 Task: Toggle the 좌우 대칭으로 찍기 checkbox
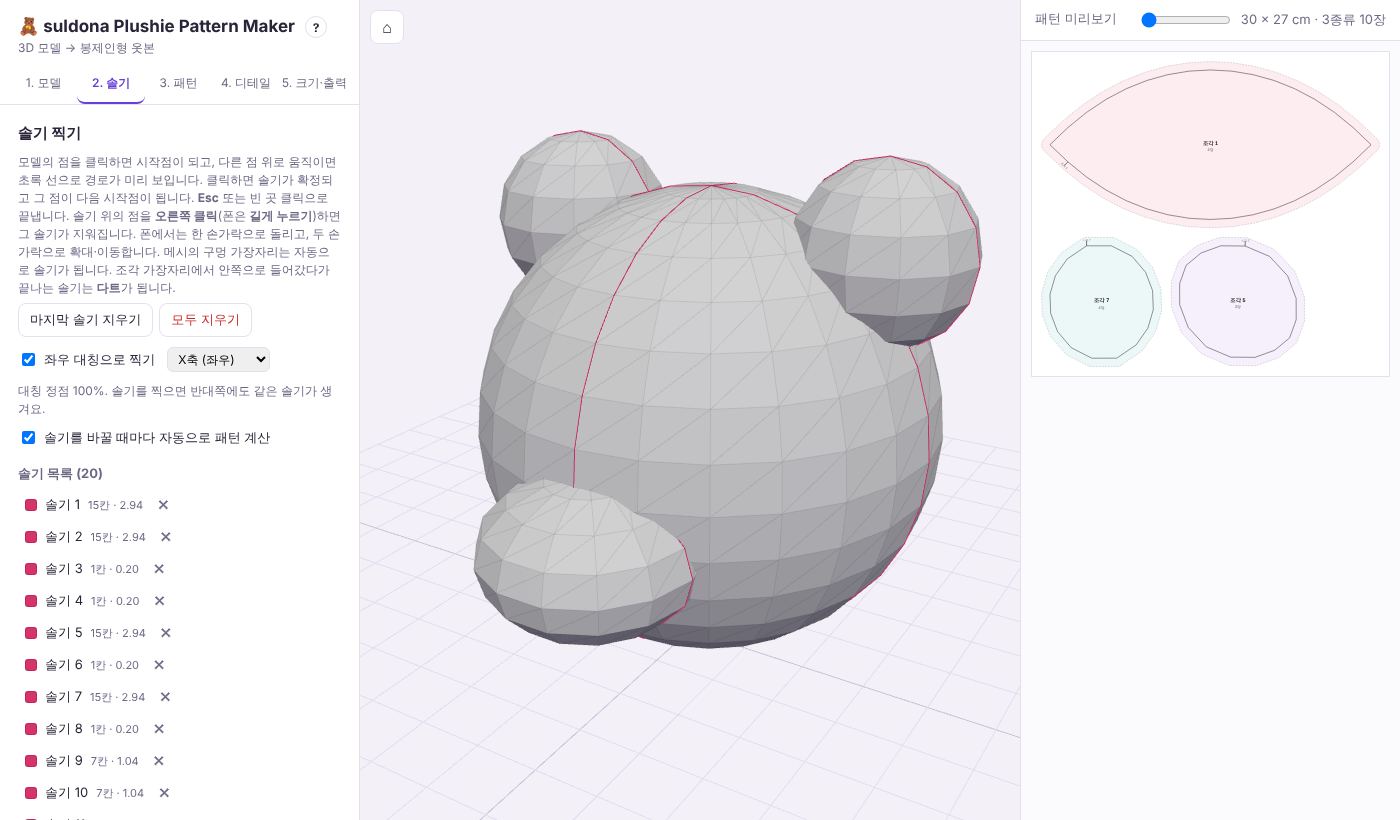(28, 359)
